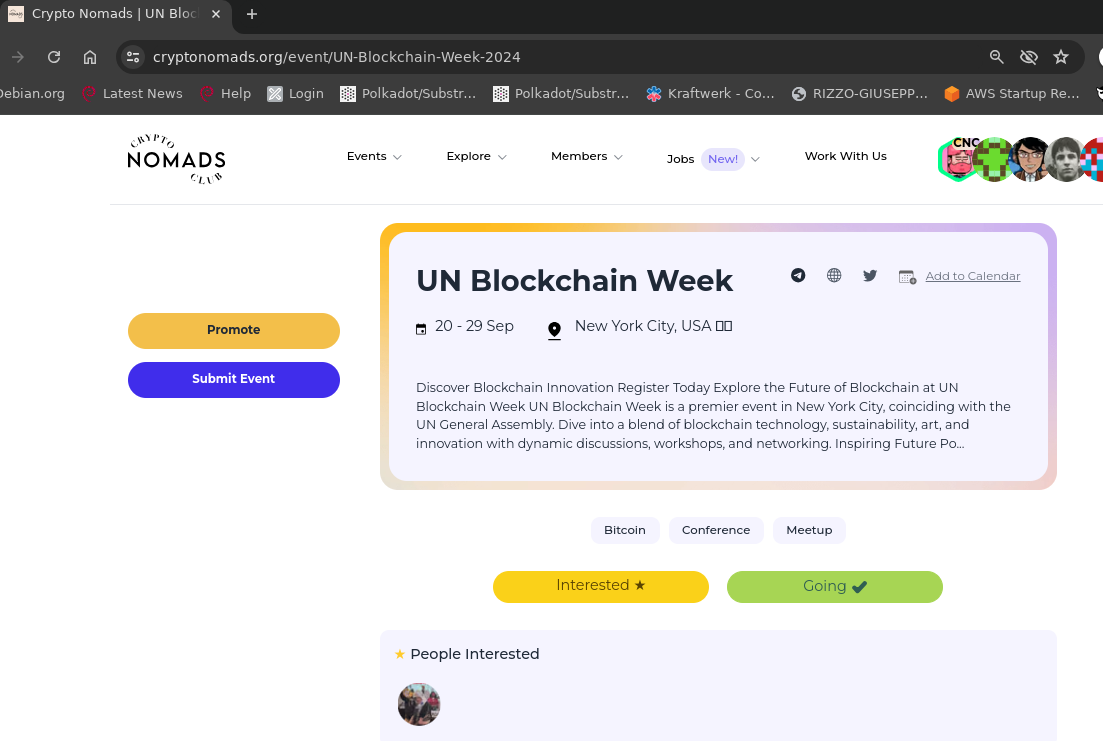The image size is (1103, 741).
Task: Open the event's Telegram link icon
Action: coord(798,276)
